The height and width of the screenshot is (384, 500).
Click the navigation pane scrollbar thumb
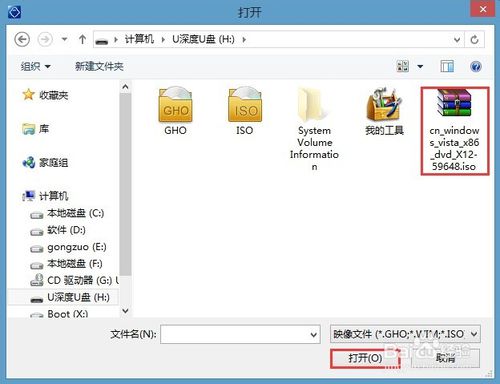(125, 184)
